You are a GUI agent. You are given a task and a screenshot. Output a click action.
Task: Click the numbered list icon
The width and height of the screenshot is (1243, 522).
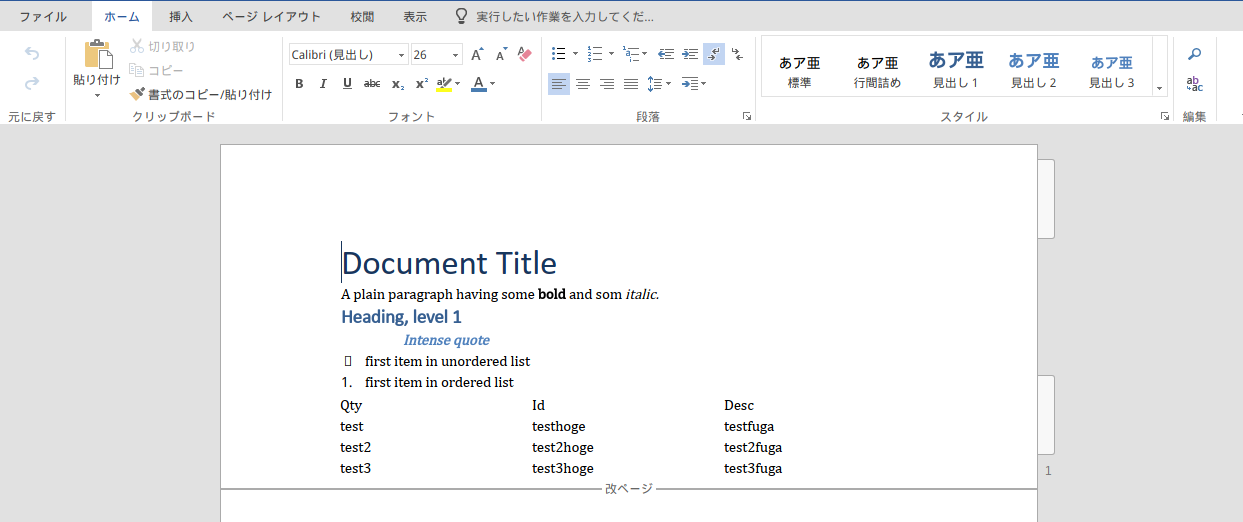(594, 54)
